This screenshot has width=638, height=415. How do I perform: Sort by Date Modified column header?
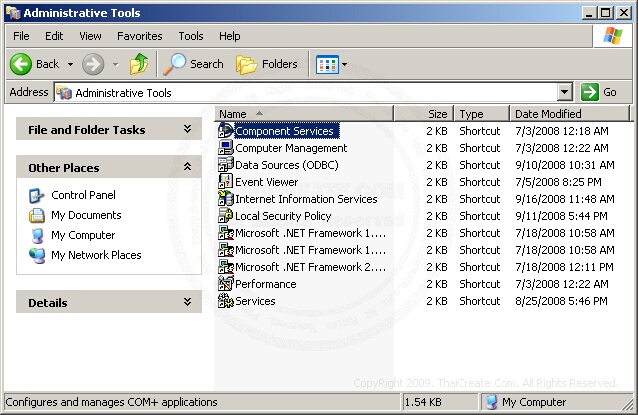click(x=569, y=114)
